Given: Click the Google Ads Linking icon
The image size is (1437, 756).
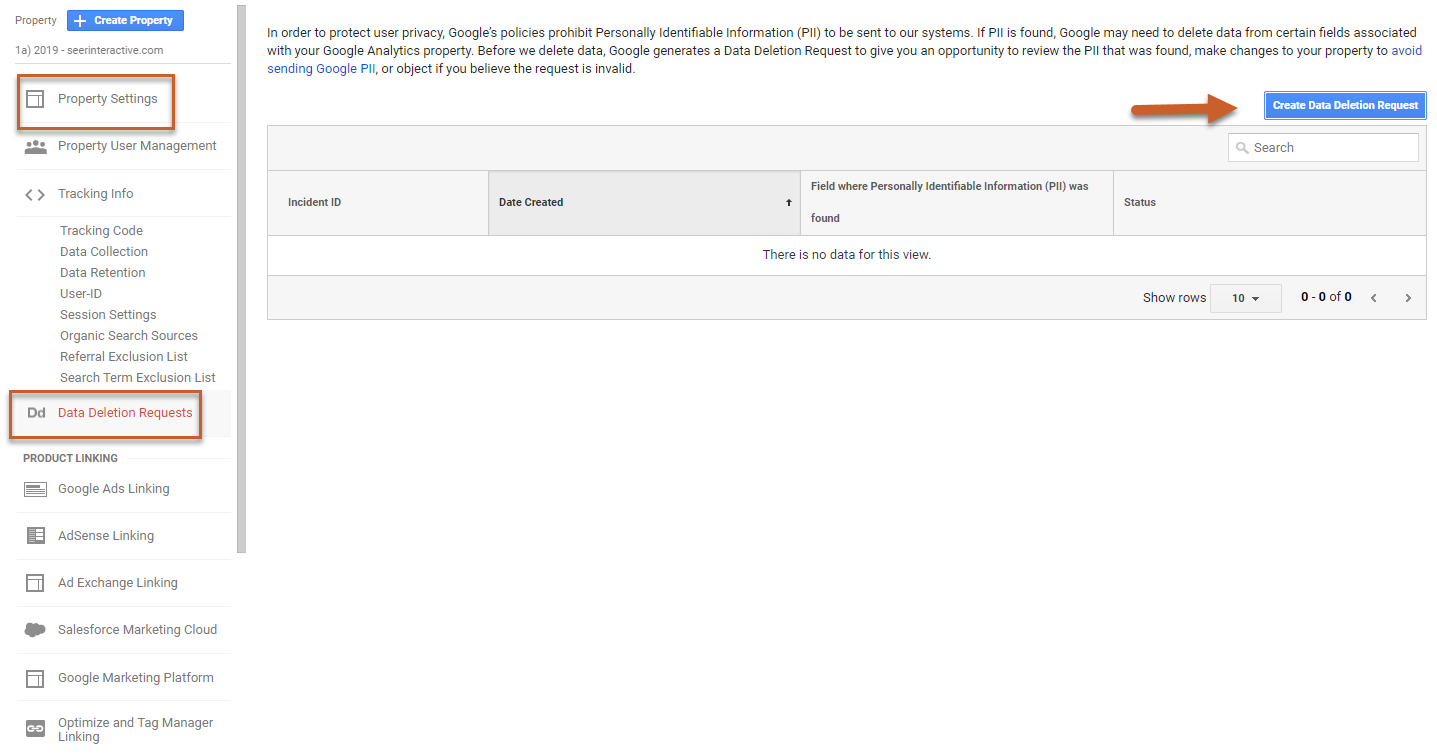Looking at the screenshot, I should (36, 489).
